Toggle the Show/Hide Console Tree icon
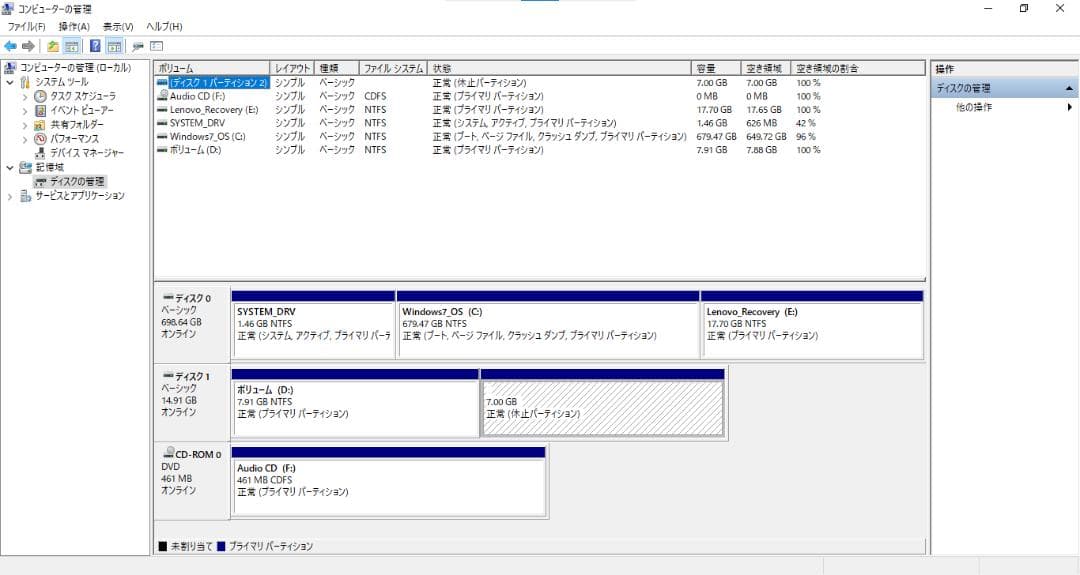This screenshot has width=1080, height=575. (72, 46)
